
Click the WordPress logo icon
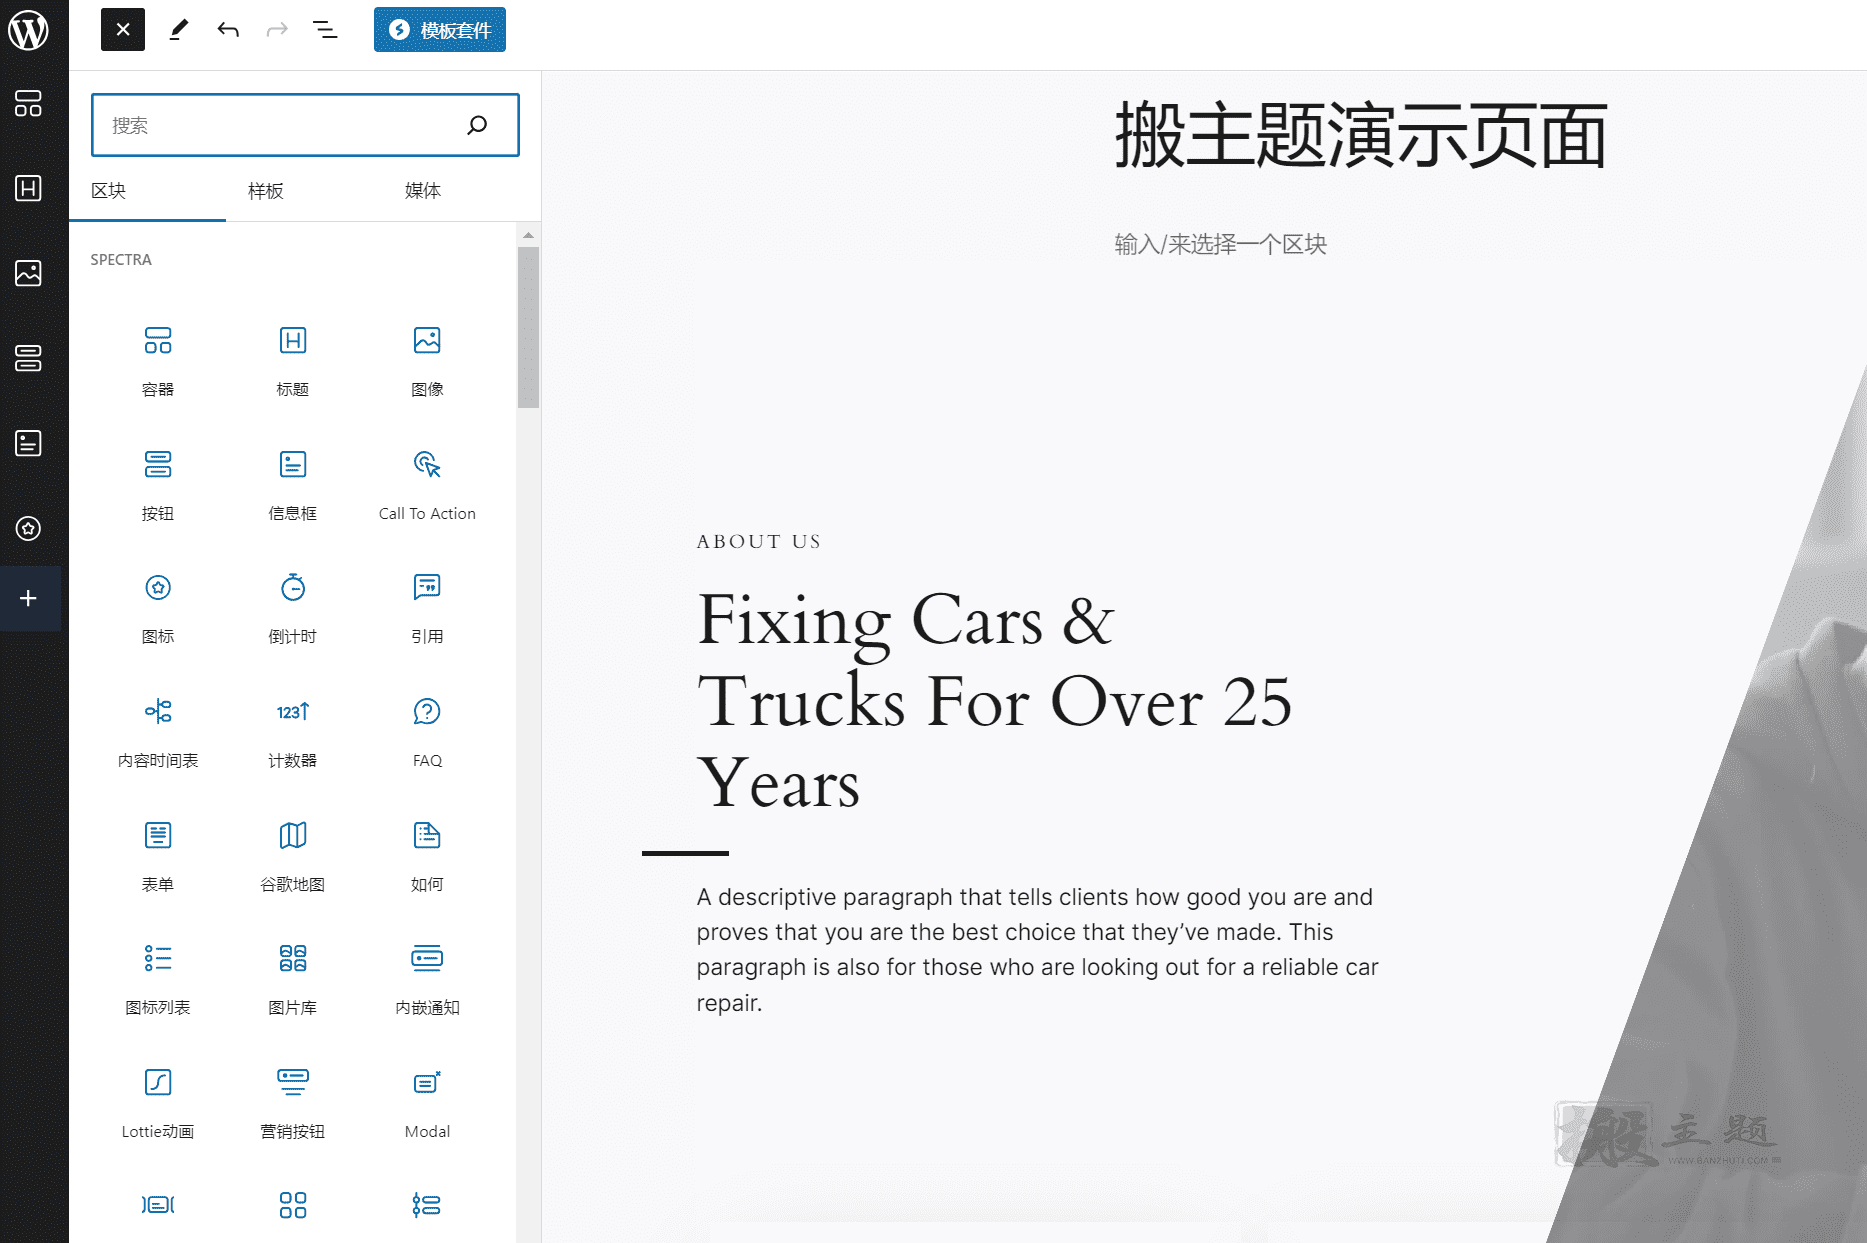[29, 30]
